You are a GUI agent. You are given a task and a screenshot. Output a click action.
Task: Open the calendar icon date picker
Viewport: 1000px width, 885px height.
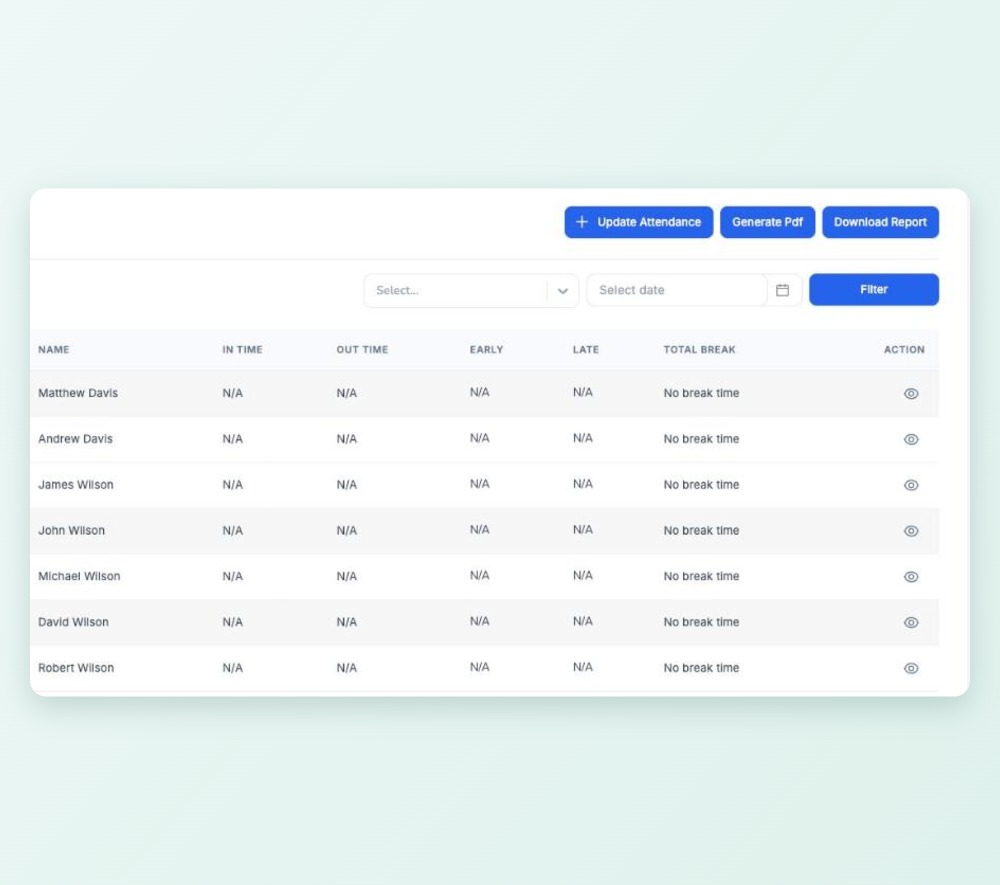click(783, 290)
